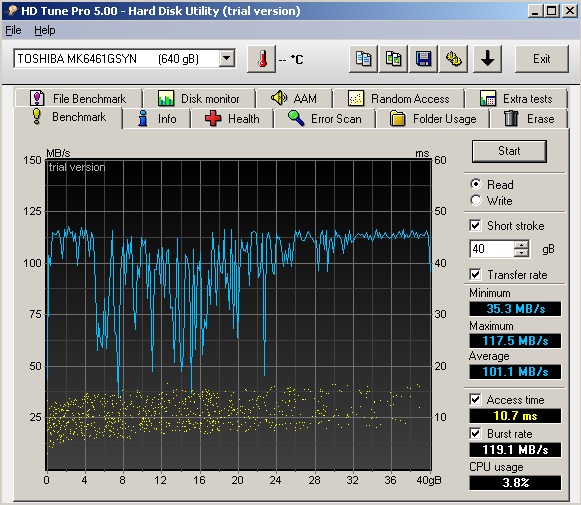Click the Start benchmark button

pyautogui.click(x=509, y=151)
